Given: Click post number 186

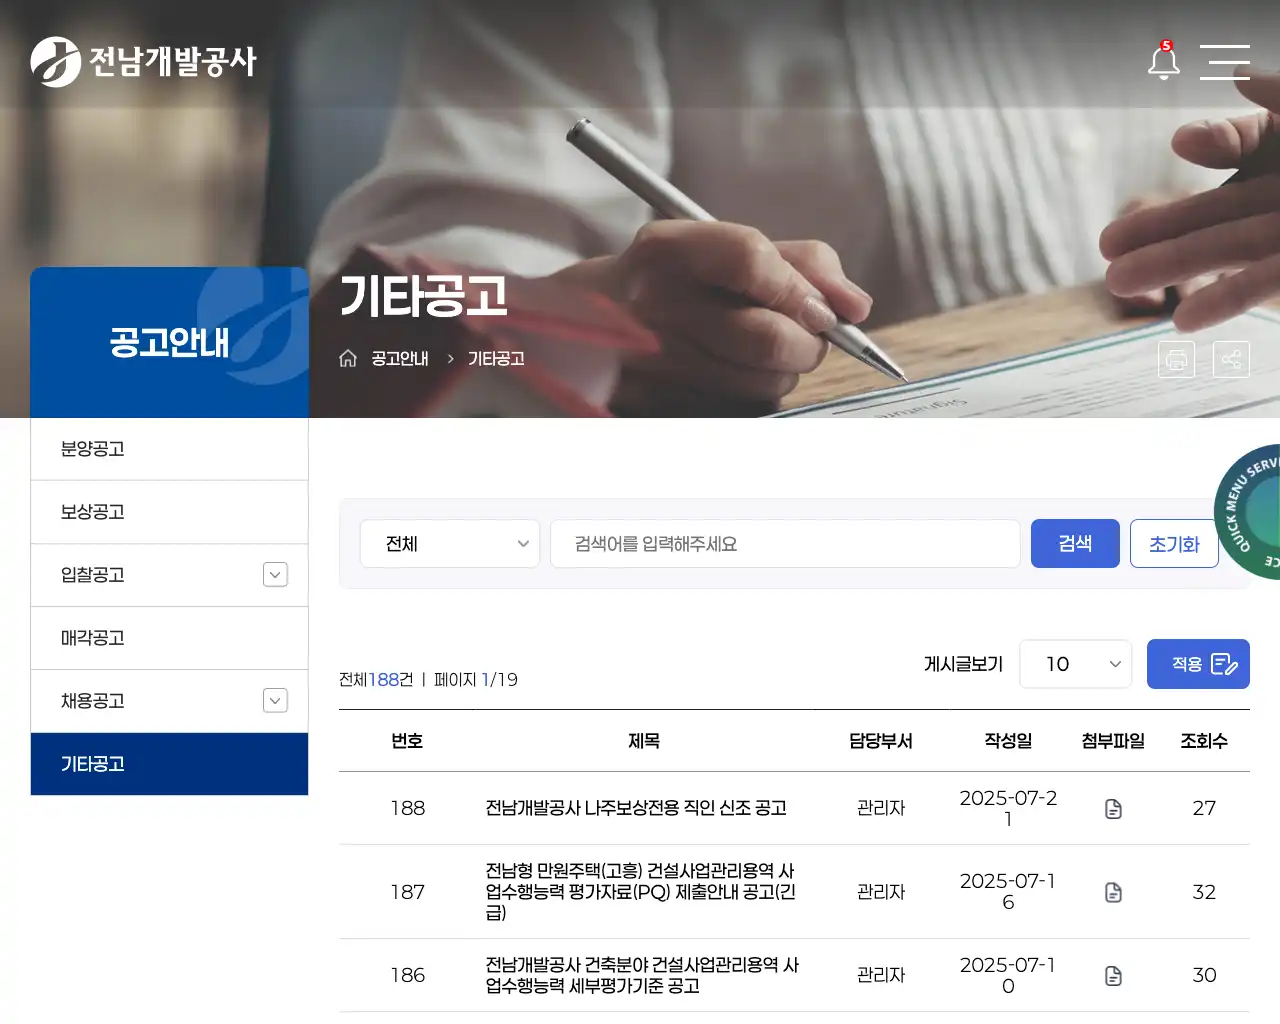Looking at the screenshot, I should [407, 975].
